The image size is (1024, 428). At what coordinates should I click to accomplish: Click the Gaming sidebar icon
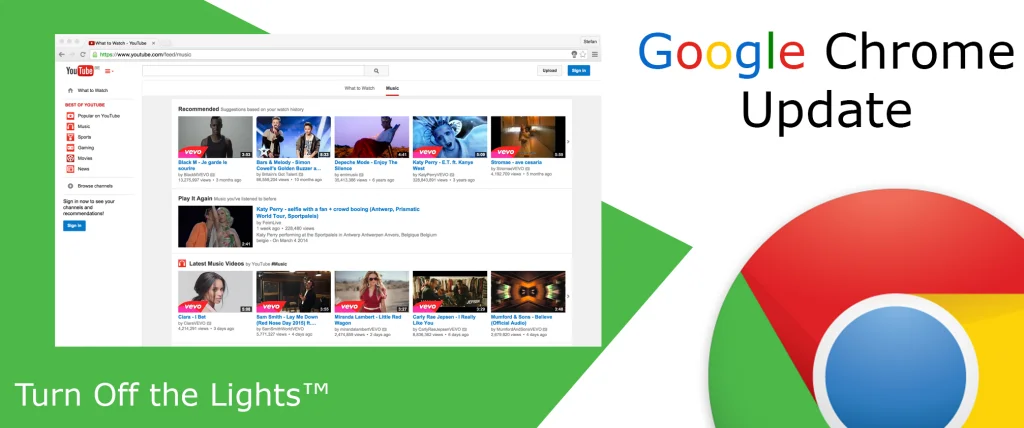click(70, 148)
